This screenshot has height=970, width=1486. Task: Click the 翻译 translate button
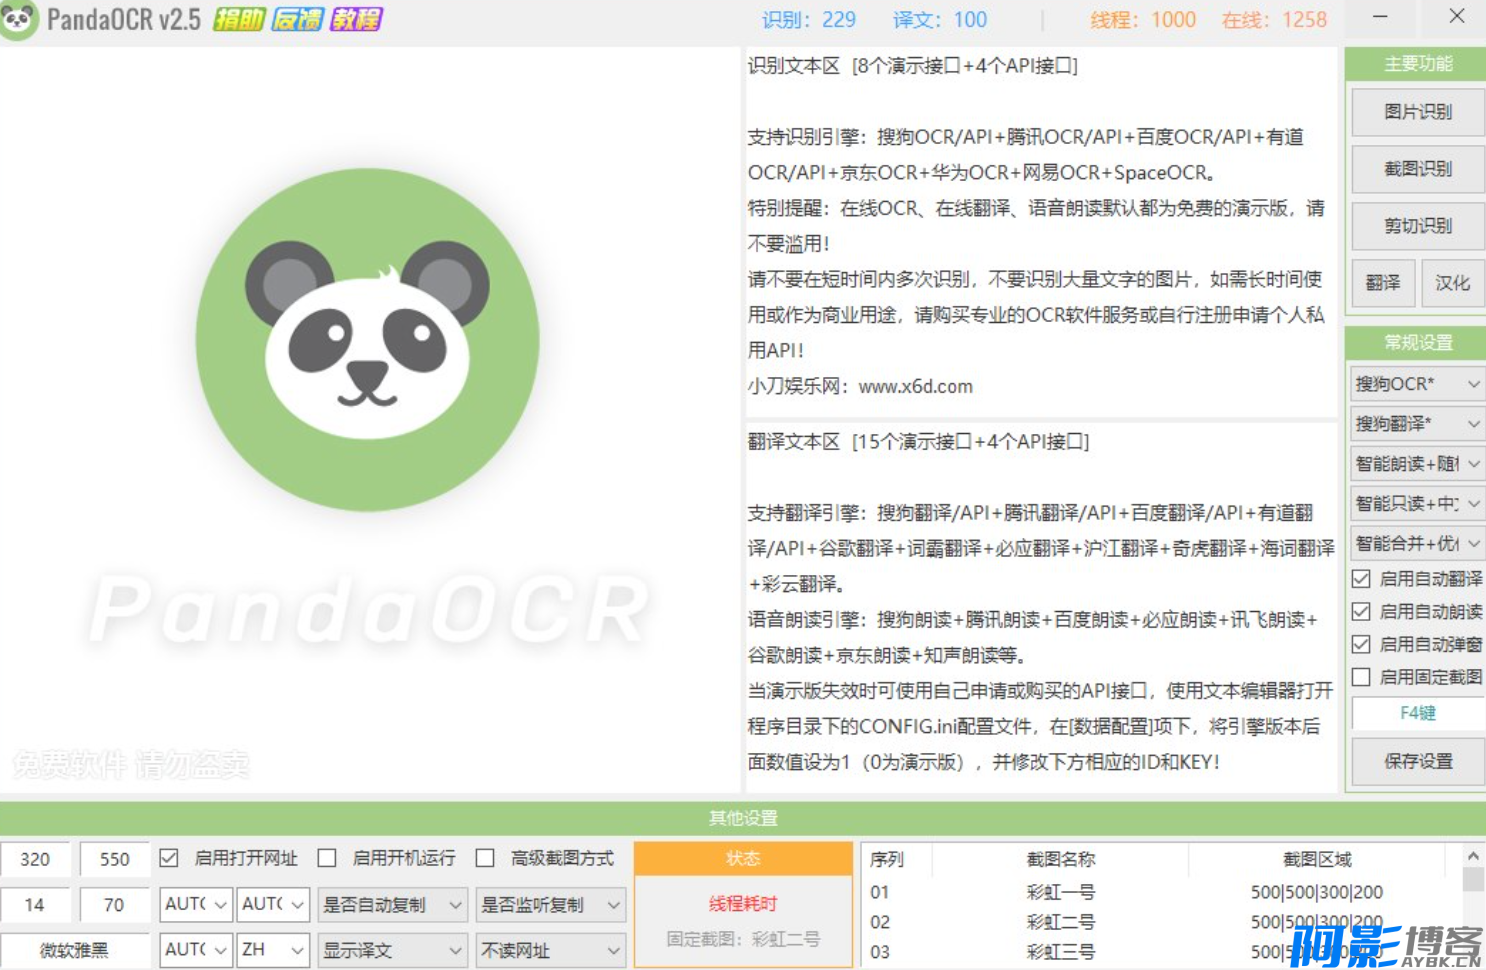[x=1383, y=283]
